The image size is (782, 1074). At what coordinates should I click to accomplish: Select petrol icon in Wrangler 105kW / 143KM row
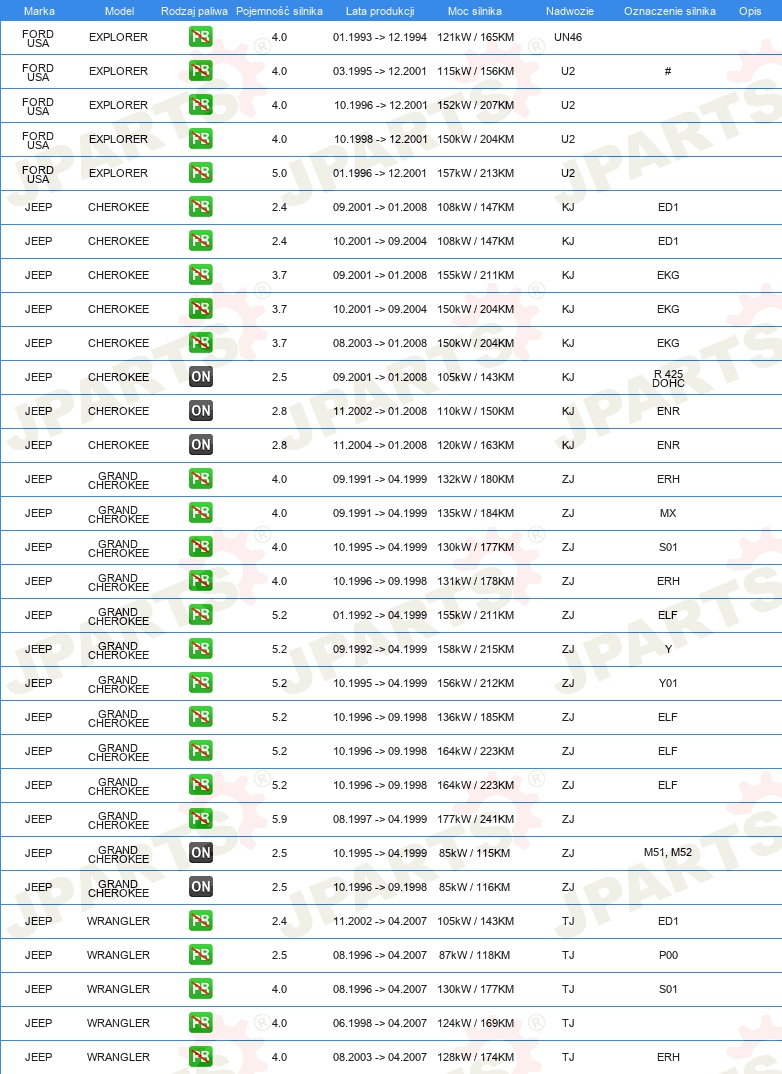point(201,921)
